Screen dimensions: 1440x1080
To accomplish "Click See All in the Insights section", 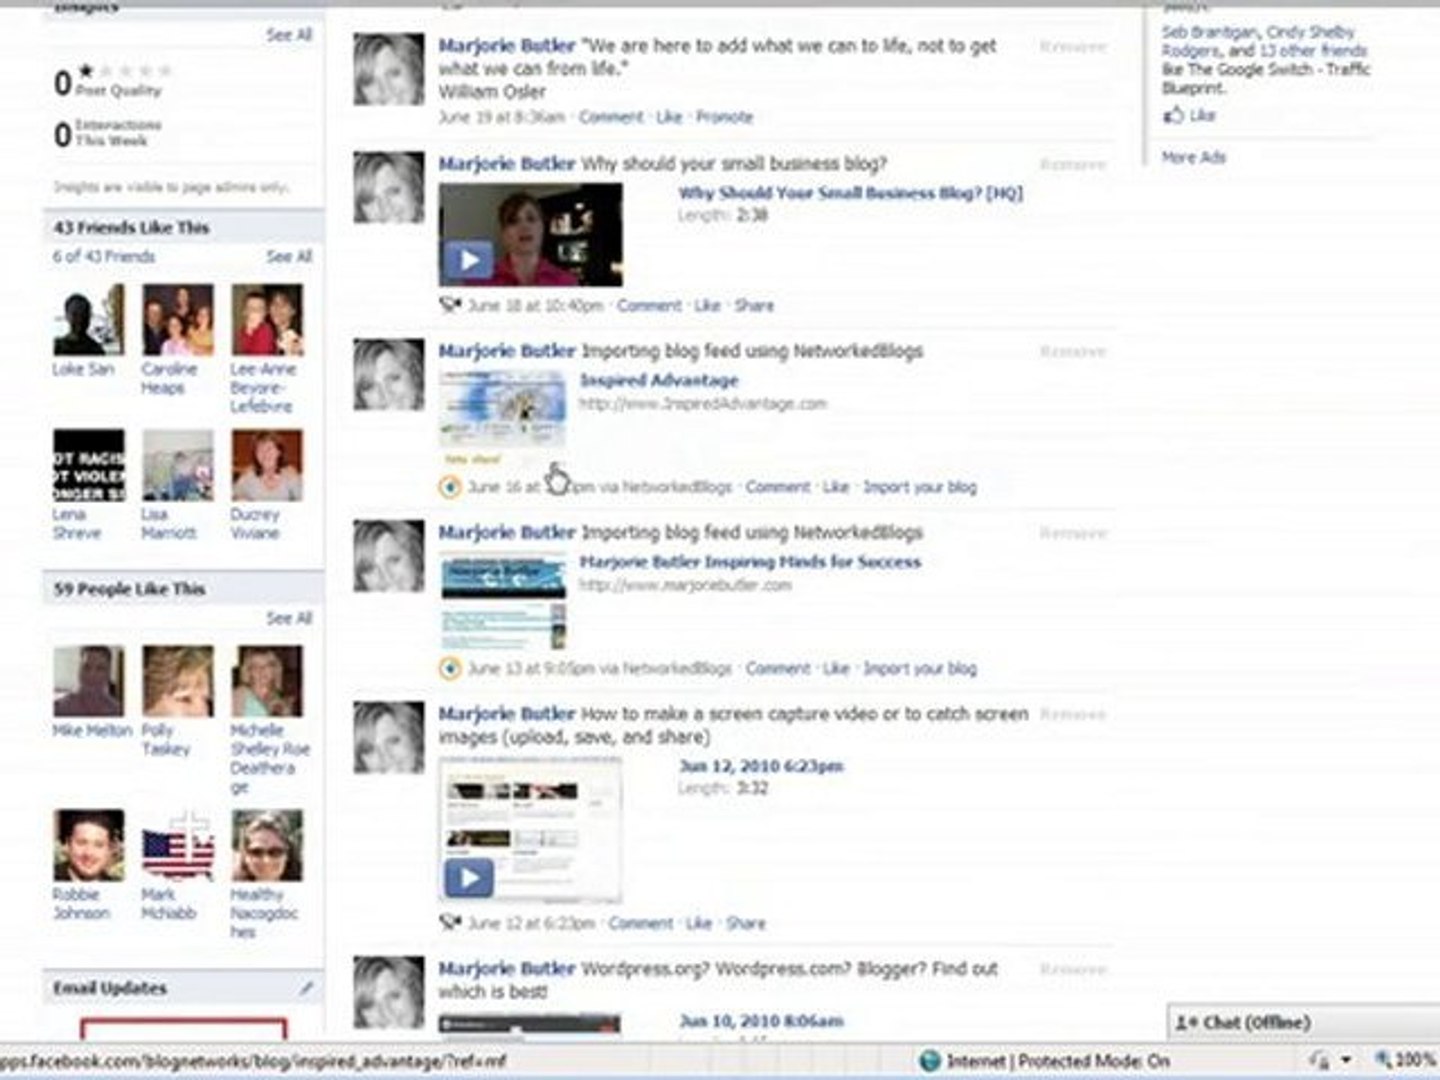I will 289,35.
